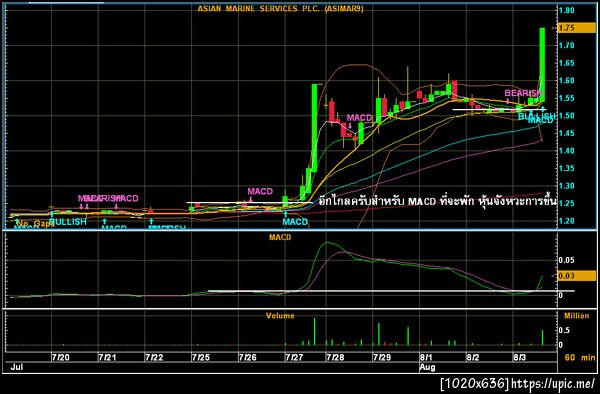Select the 8/1 date marker
Viewport: 600px width, 394px height.
(426, 358)
